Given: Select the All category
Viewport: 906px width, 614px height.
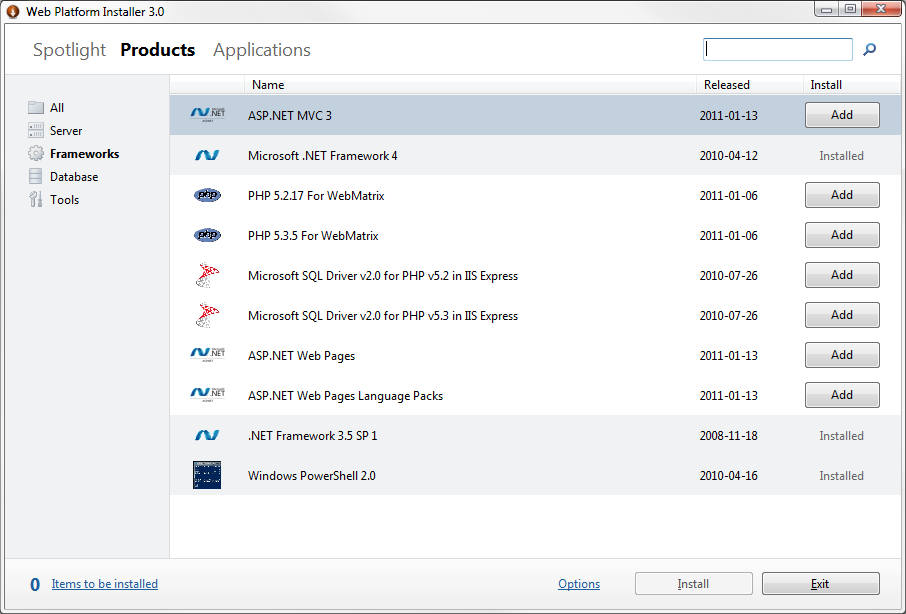Looking at the screenshot, I should 57,108.
